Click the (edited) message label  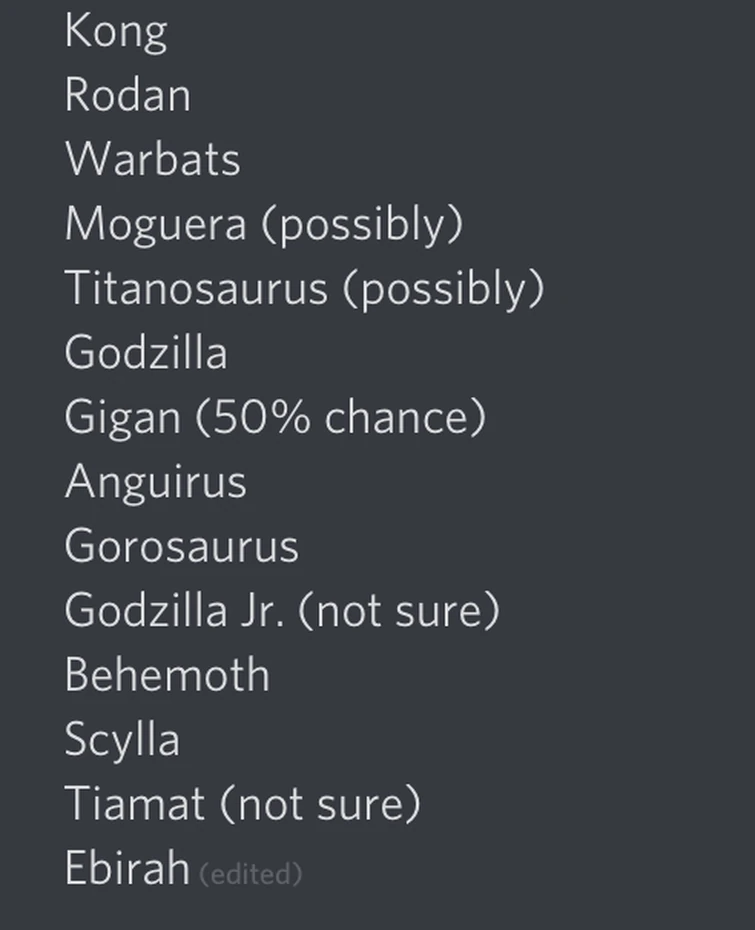[x=250, y=874]
